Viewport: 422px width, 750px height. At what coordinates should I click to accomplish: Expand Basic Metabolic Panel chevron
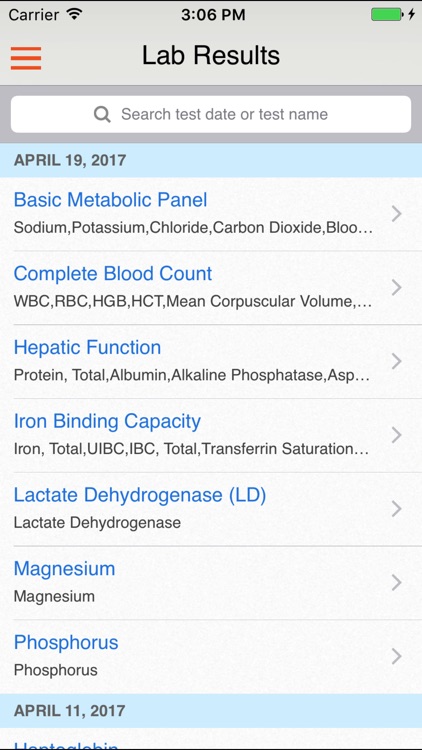[396, 214]
